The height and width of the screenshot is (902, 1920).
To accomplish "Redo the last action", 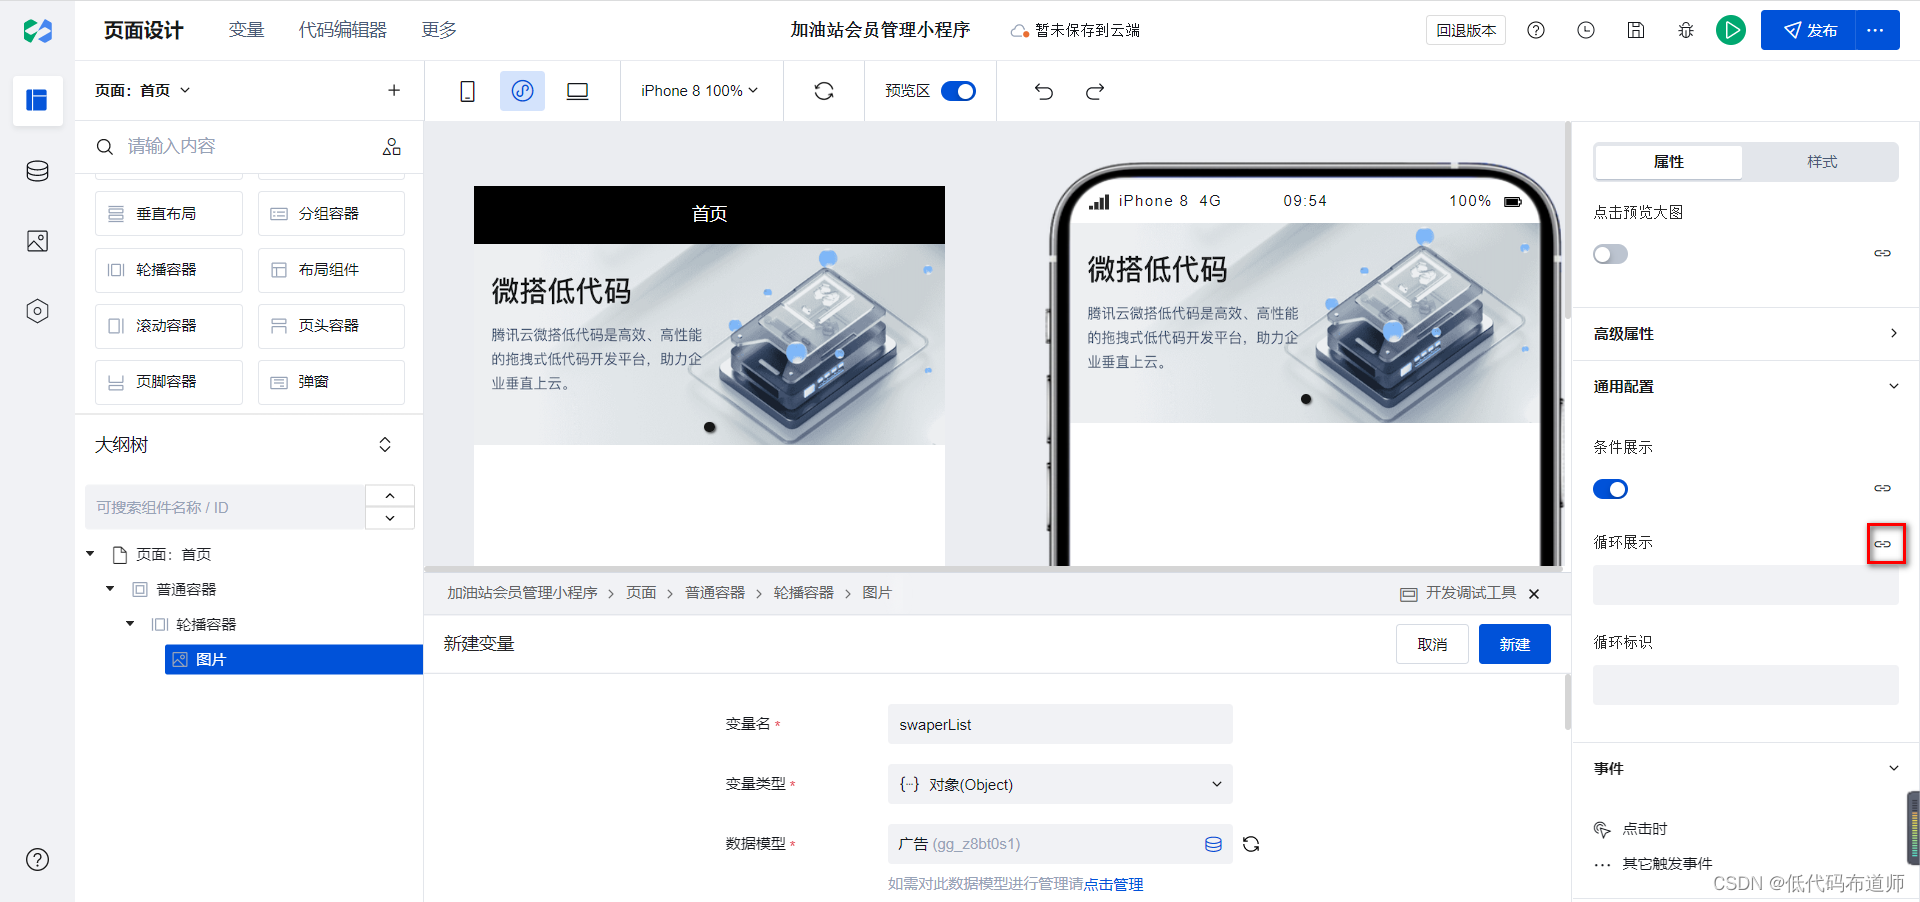I will 1095,92.
